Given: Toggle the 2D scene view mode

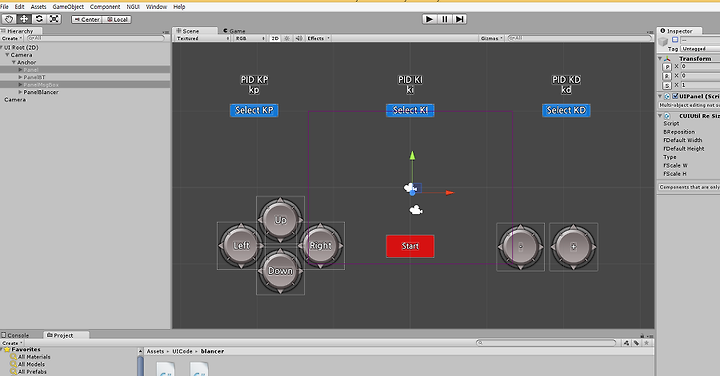Looking at the screenshot, I should 275,39.
